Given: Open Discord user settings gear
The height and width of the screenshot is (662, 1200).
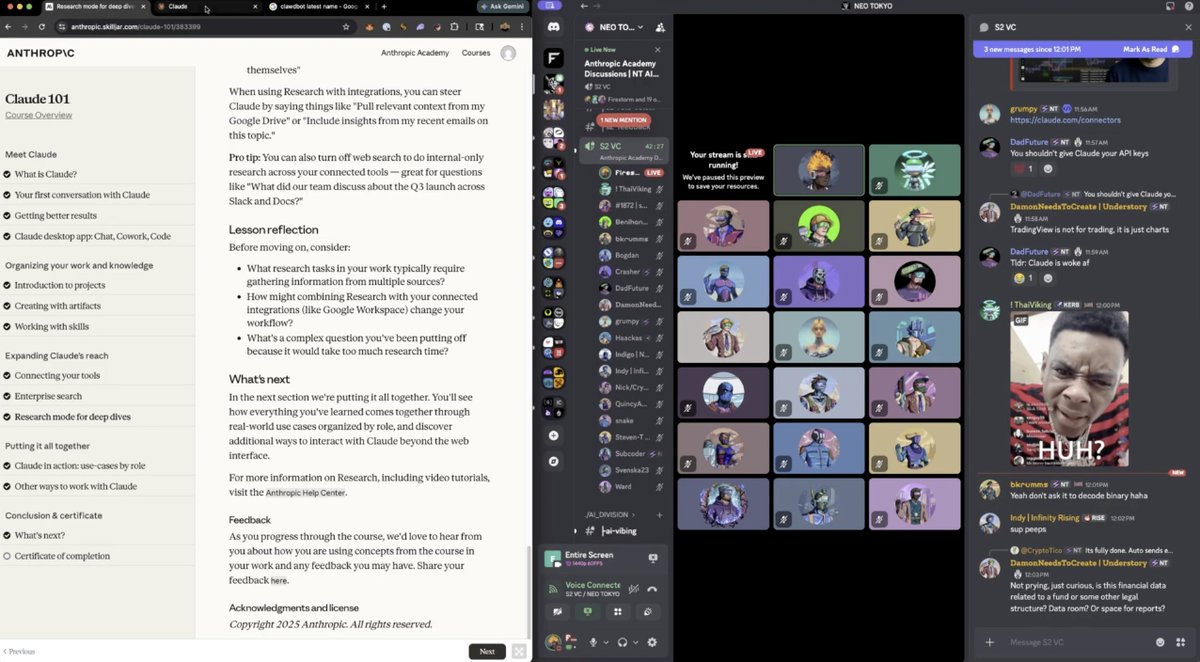Looking at the screenshot, I should pos(652,642).
